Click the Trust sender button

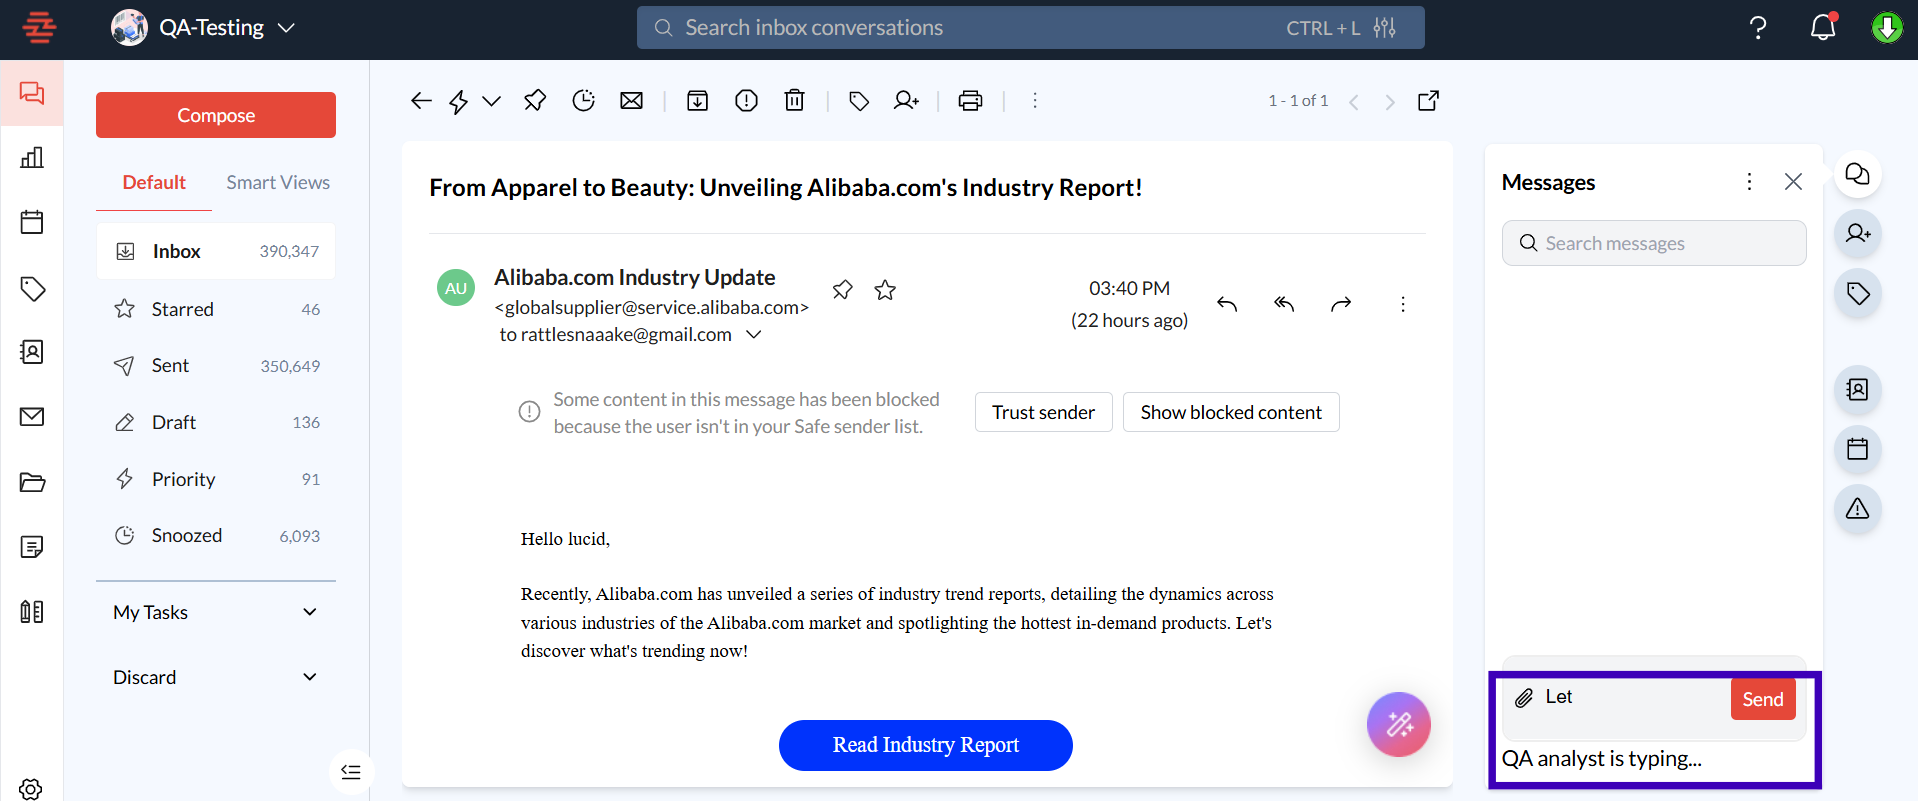coord(1043,412)
